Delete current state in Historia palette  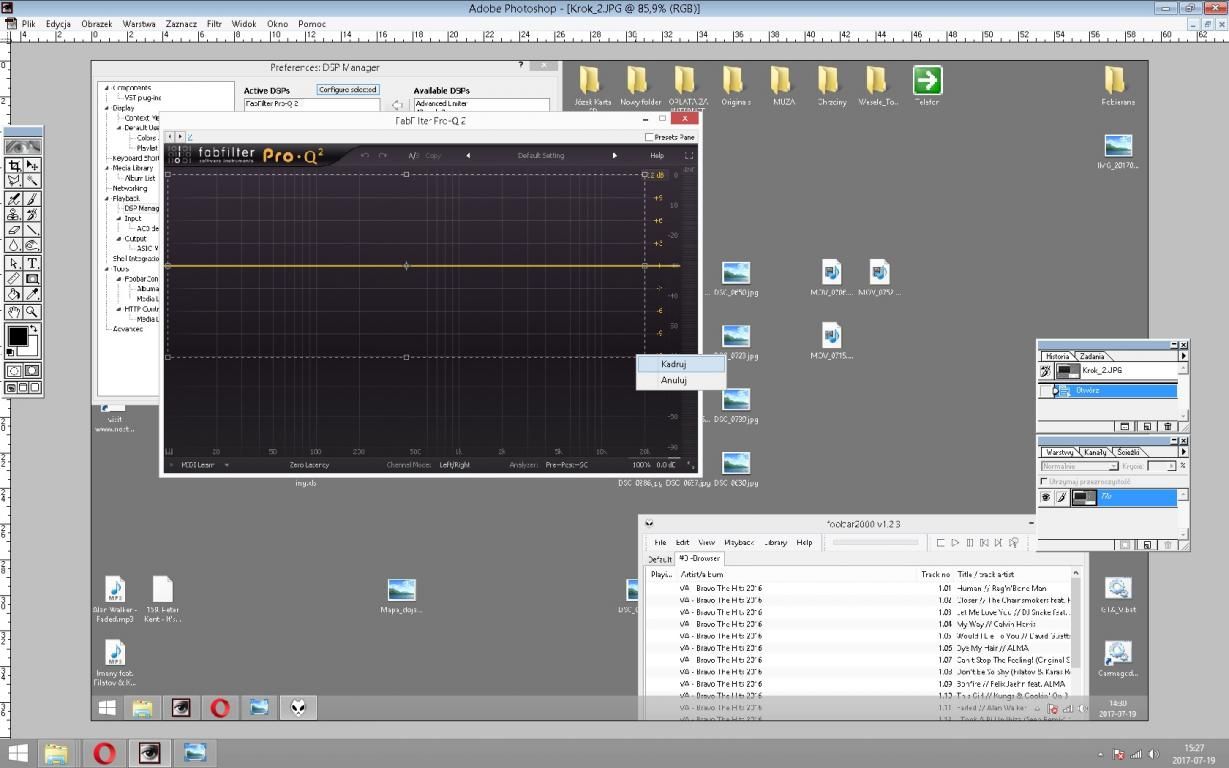(x=1168, y=426)
